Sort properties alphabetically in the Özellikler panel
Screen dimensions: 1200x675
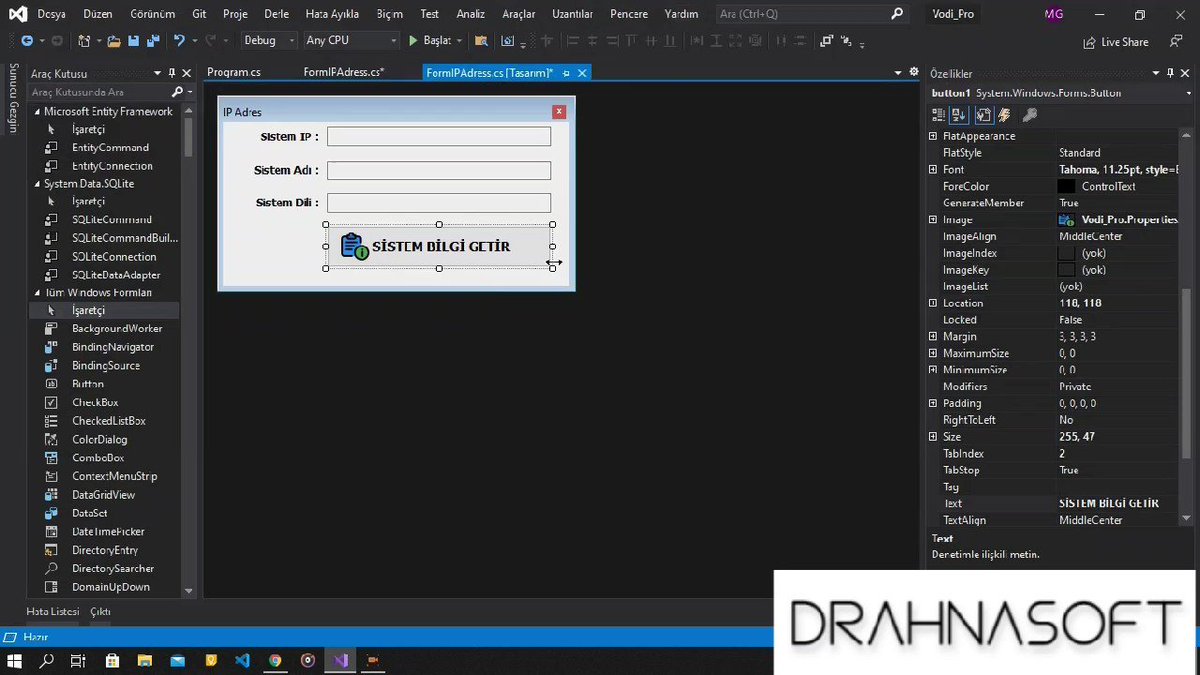[957, 115]
